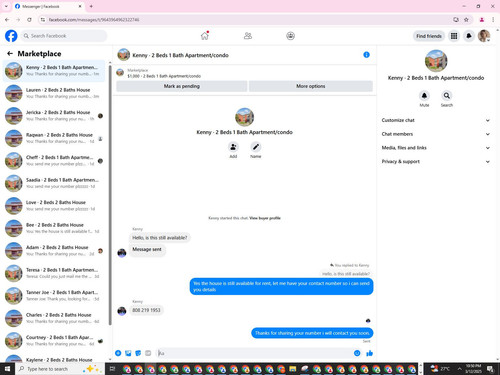The image size is (500, 375).
Task: Open Saadia - 2 Beds 1 Bath chat
Action: click(54, 183)
